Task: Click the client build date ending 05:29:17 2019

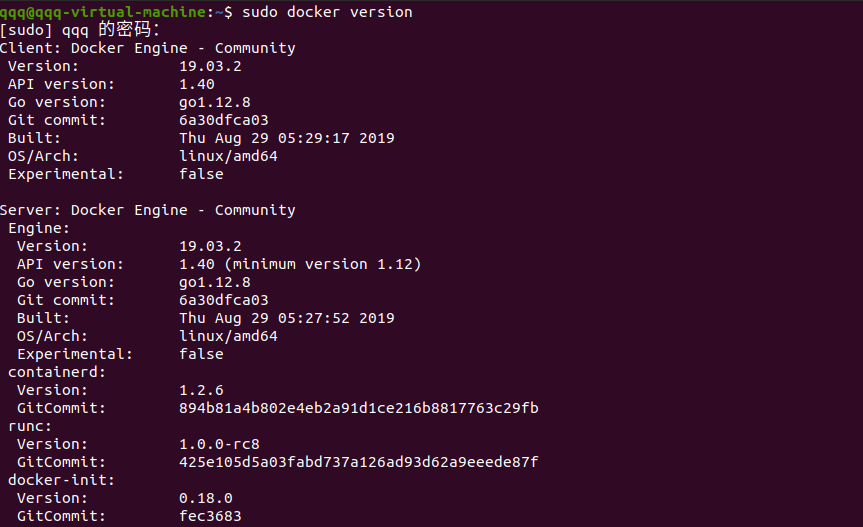Action: (287, 138)
